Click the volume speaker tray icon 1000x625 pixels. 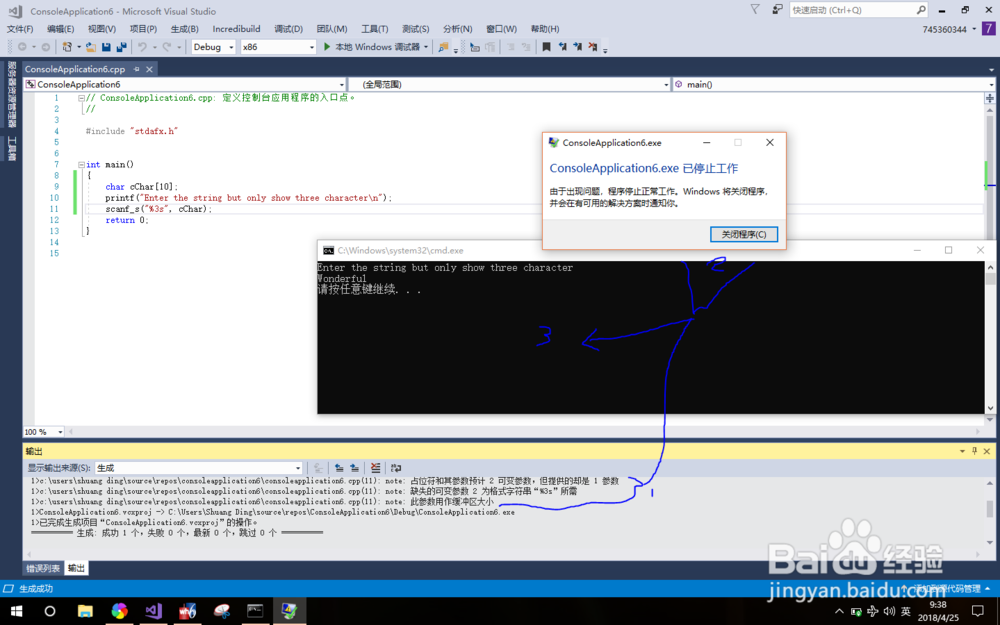(x=890, y=611)
